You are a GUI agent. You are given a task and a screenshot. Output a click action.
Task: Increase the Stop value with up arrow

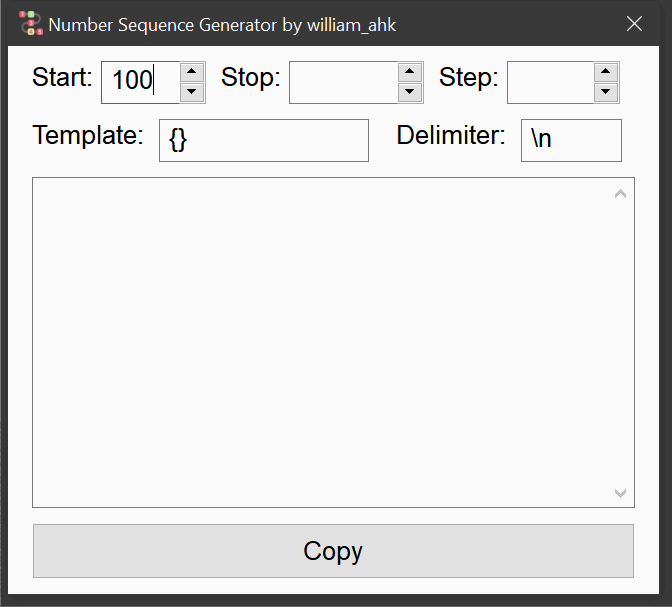click(410, 72)
